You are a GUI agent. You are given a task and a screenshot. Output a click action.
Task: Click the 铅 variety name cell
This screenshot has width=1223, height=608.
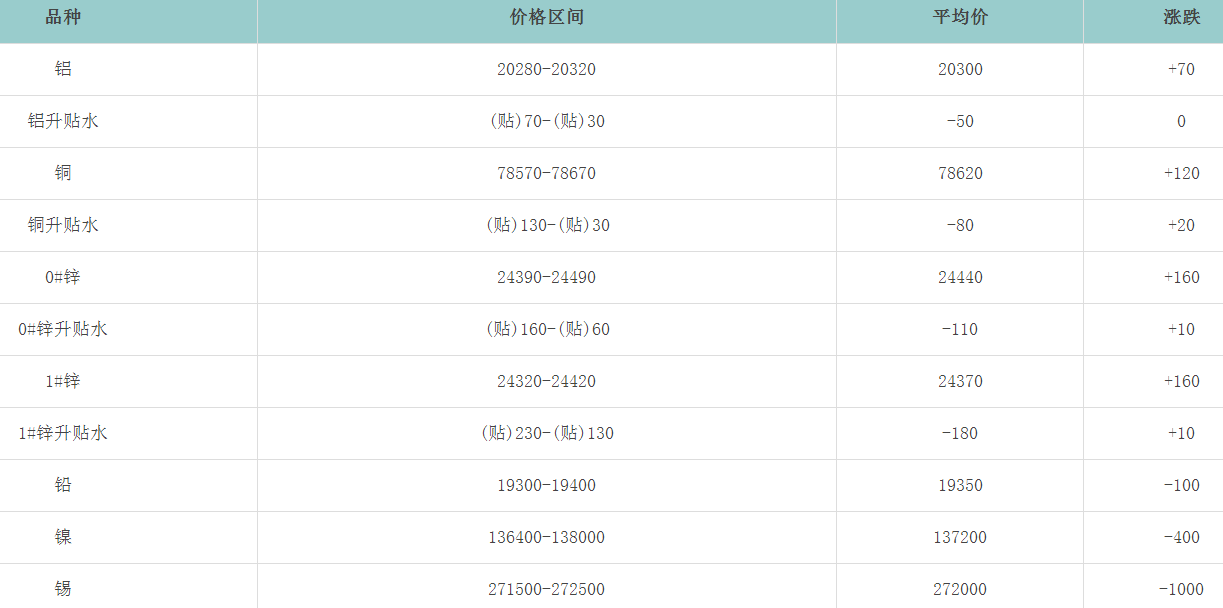coord(63,485)
